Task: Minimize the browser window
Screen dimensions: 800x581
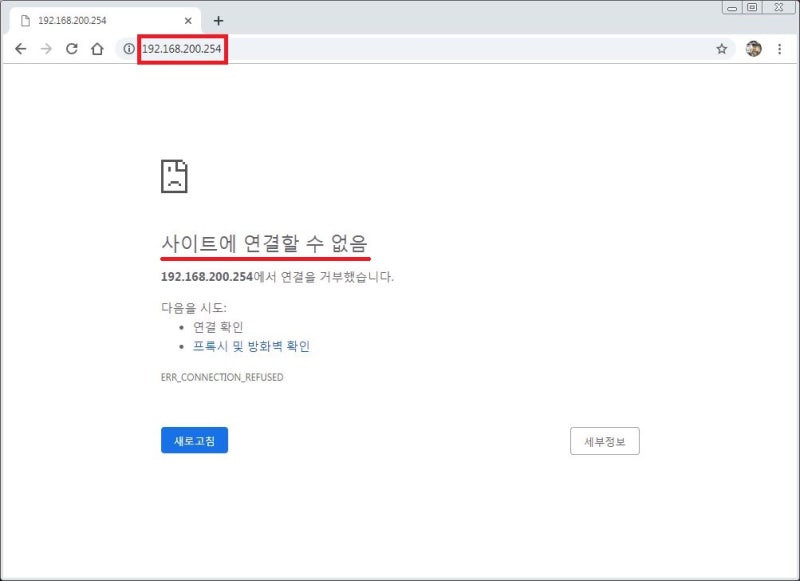Action: 730,7
